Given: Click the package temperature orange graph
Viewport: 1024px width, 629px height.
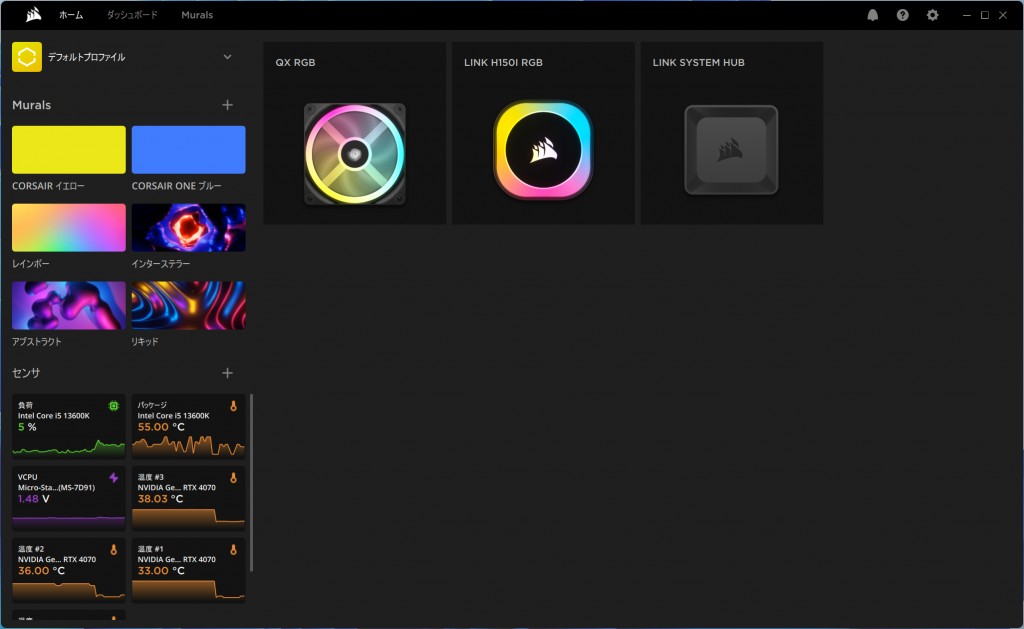Looking at the screenshot, I should point(189,446).
